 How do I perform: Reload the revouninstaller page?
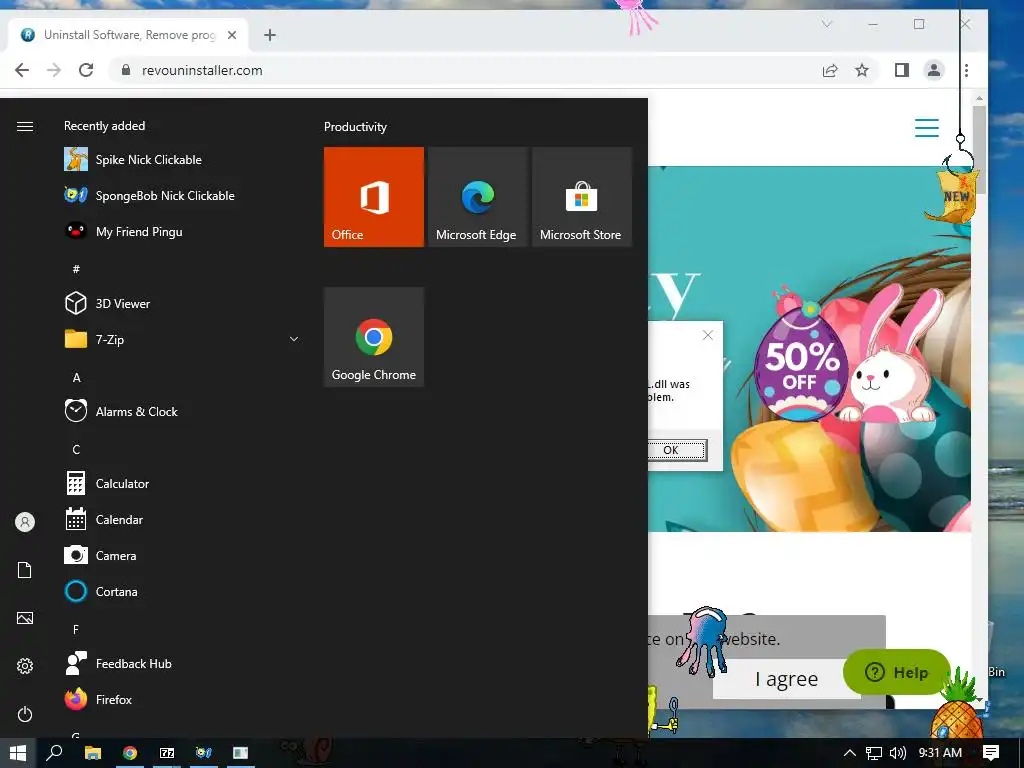point(86,70)
